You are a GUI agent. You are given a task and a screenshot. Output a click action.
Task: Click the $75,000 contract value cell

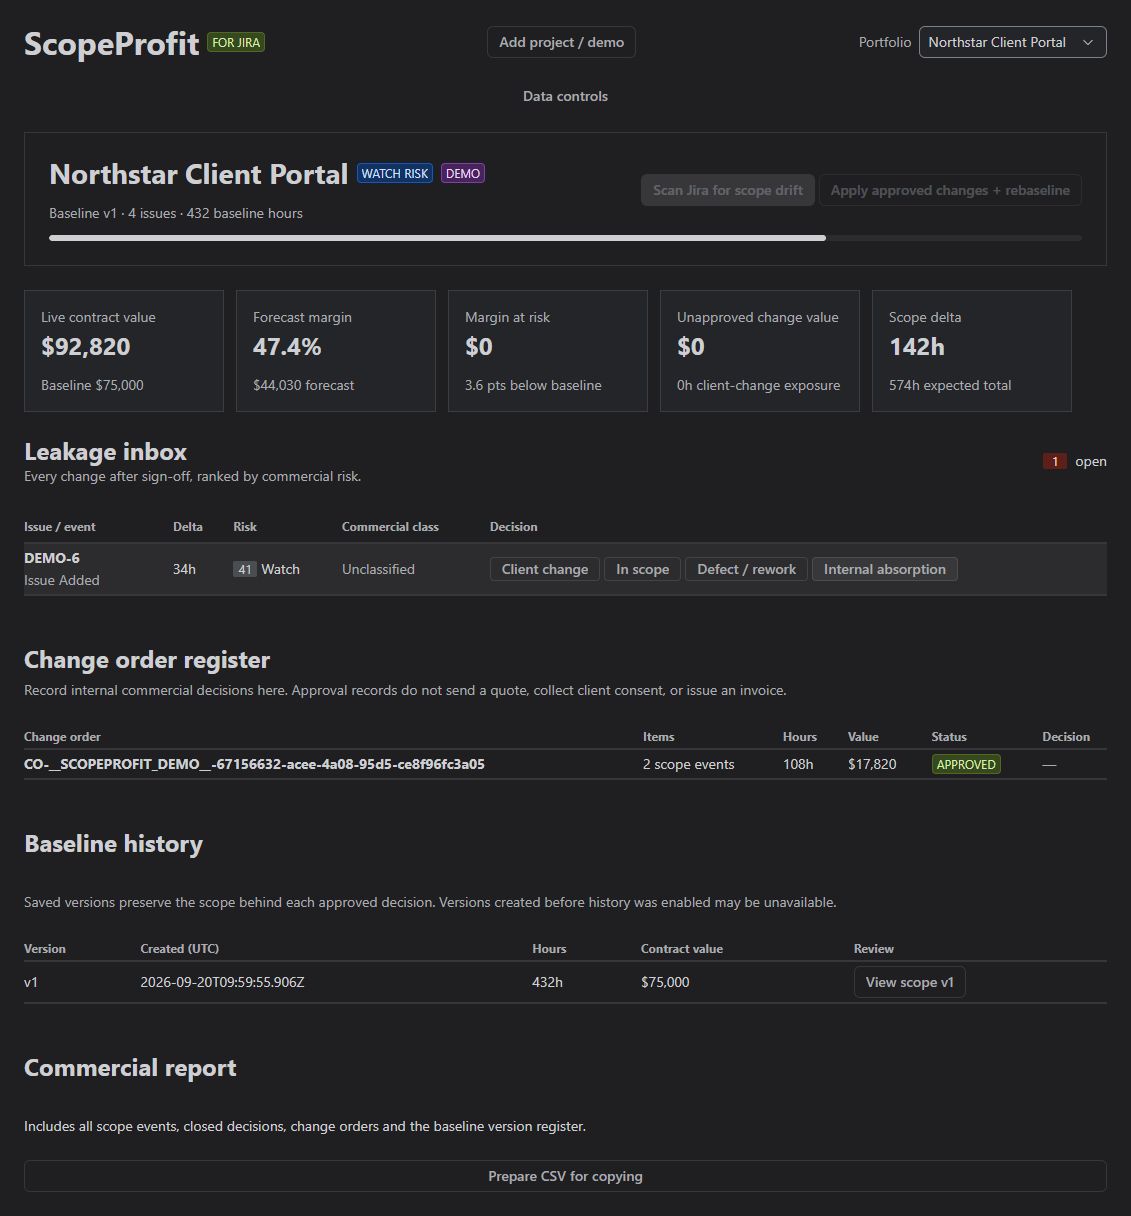coord(665,982)
